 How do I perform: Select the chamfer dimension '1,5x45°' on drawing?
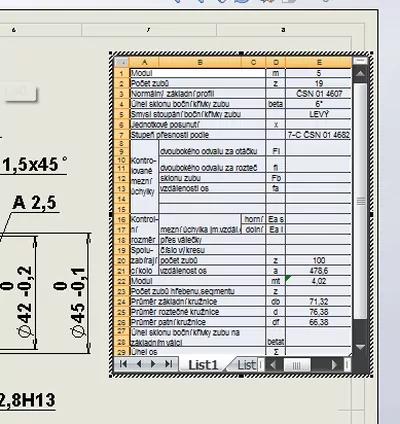click(x=35, y=165)
